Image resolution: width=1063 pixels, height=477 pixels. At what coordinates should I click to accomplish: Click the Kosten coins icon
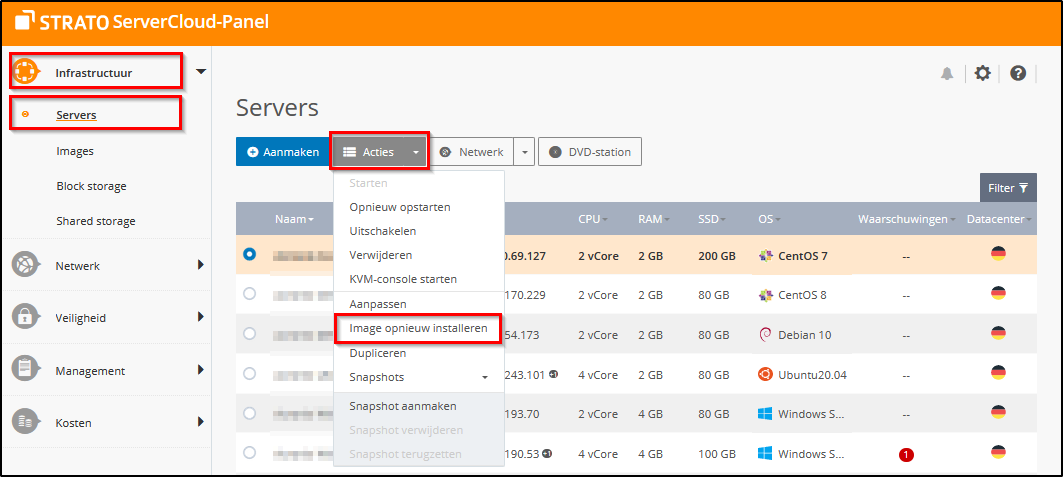25,422
